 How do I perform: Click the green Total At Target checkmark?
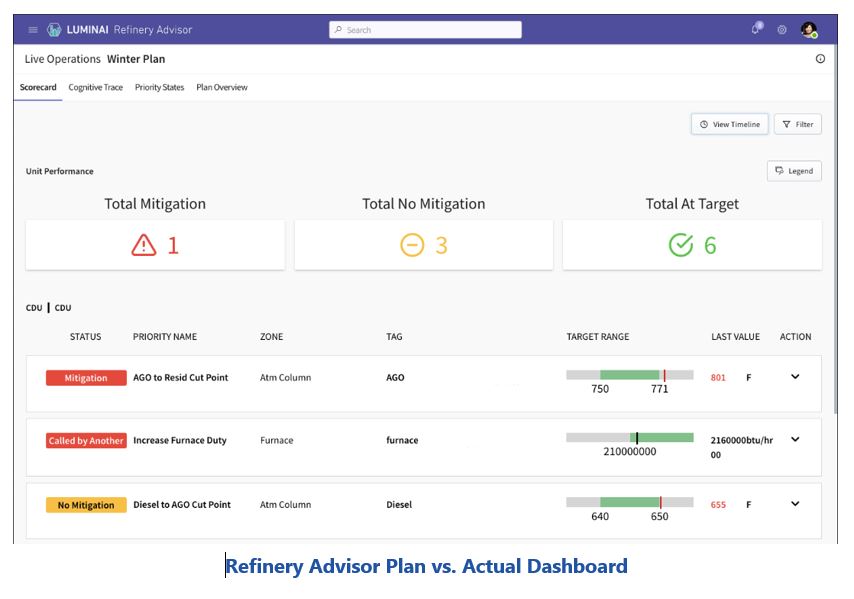coord(681,245)
